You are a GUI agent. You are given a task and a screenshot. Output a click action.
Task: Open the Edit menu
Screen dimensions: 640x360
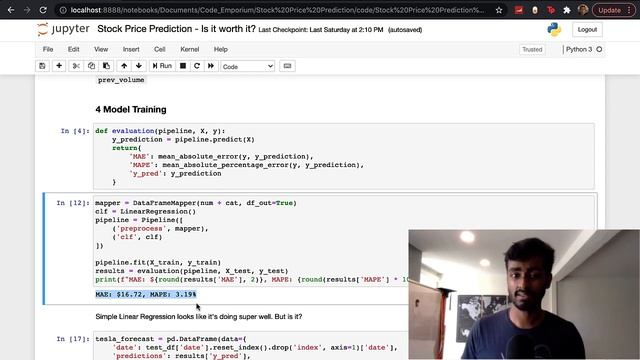point(73,49)
